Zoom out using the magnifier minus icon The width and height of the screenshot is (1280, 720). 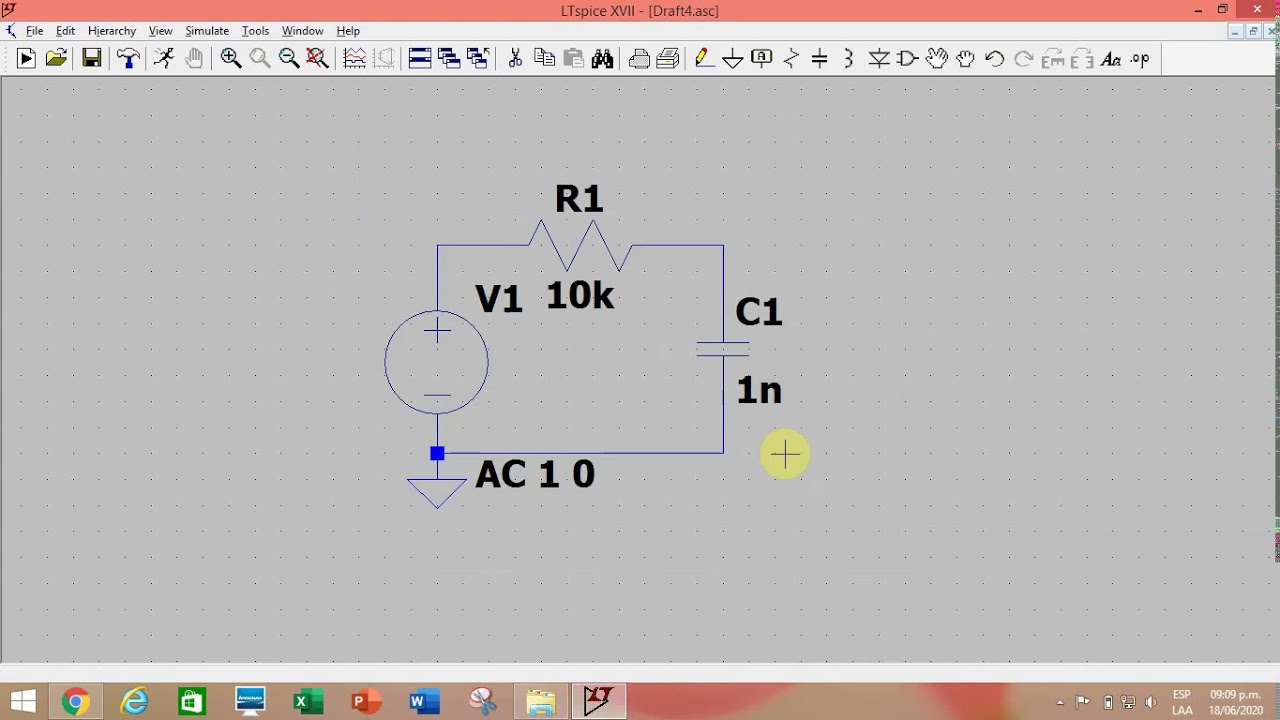click(x=289, y=59)
